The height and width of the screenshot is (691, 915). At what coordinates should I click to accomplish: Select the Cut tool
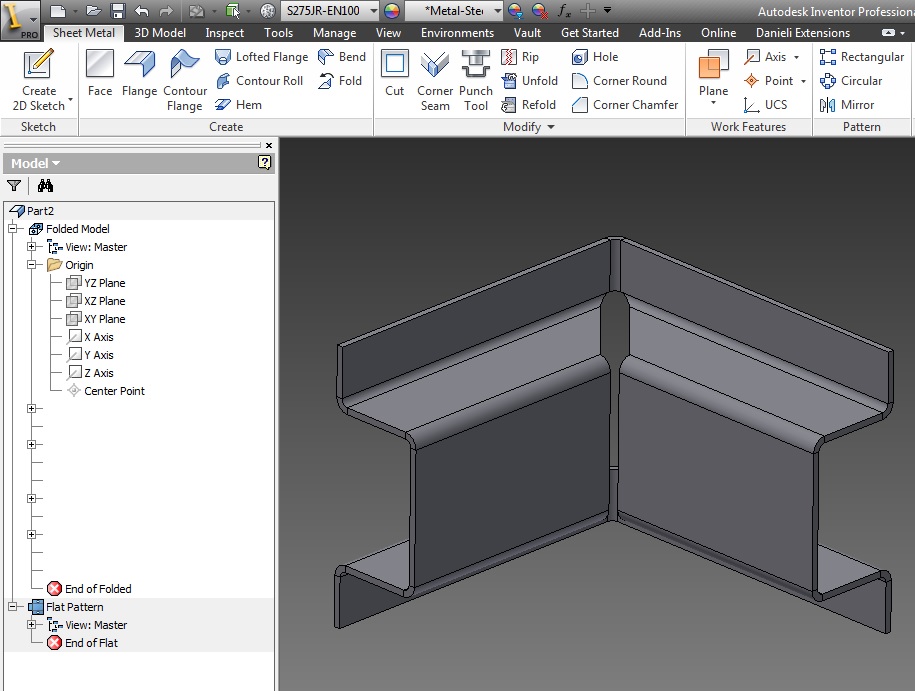(395, 75)
